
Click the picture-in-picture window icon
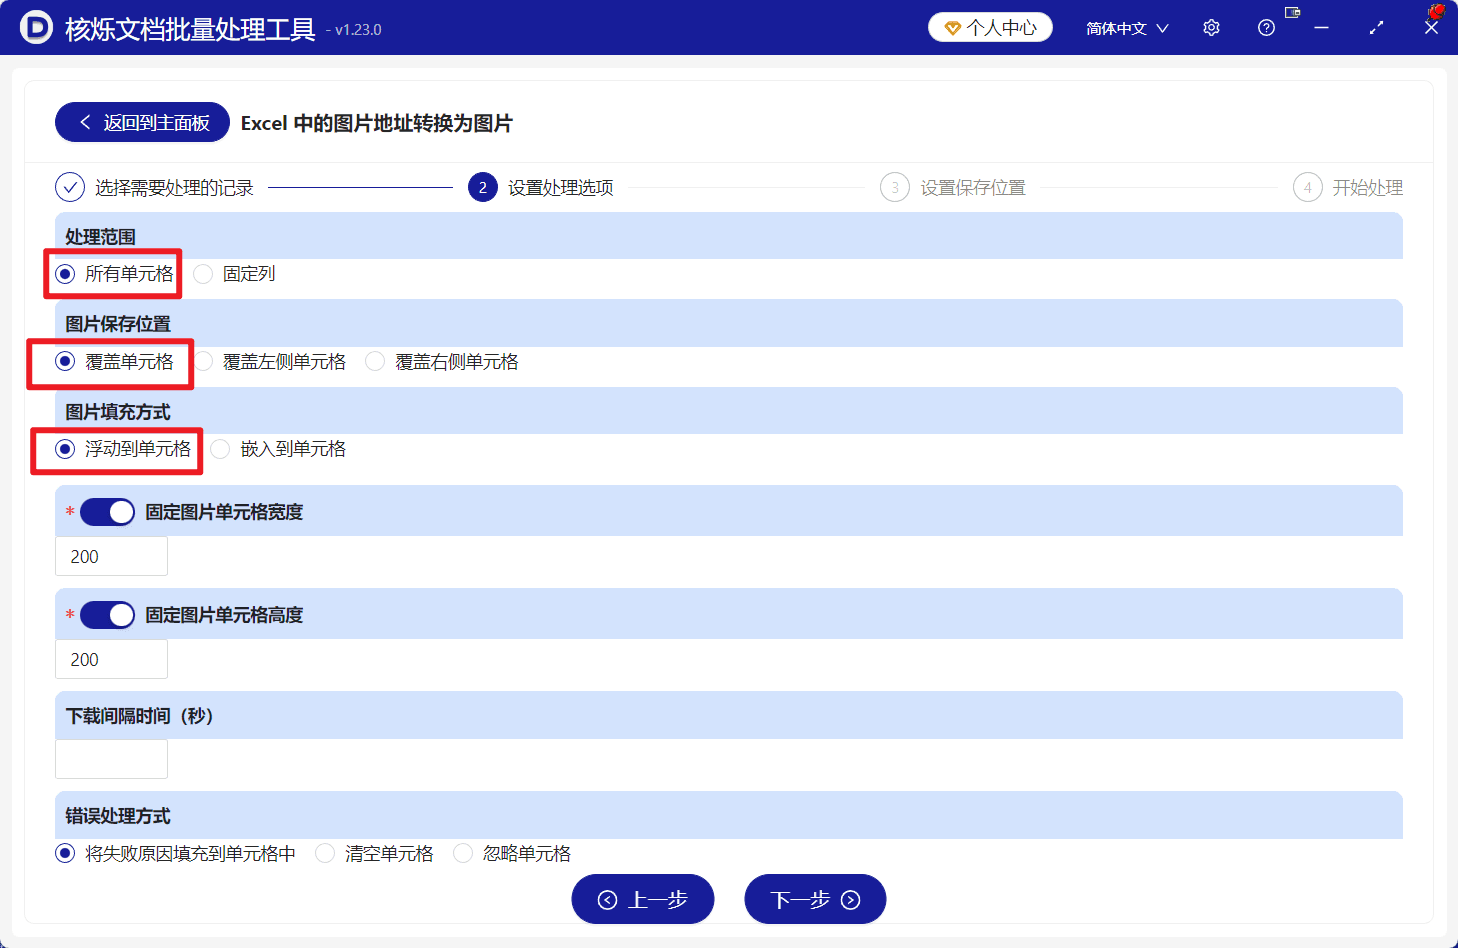click(1293, 12)
